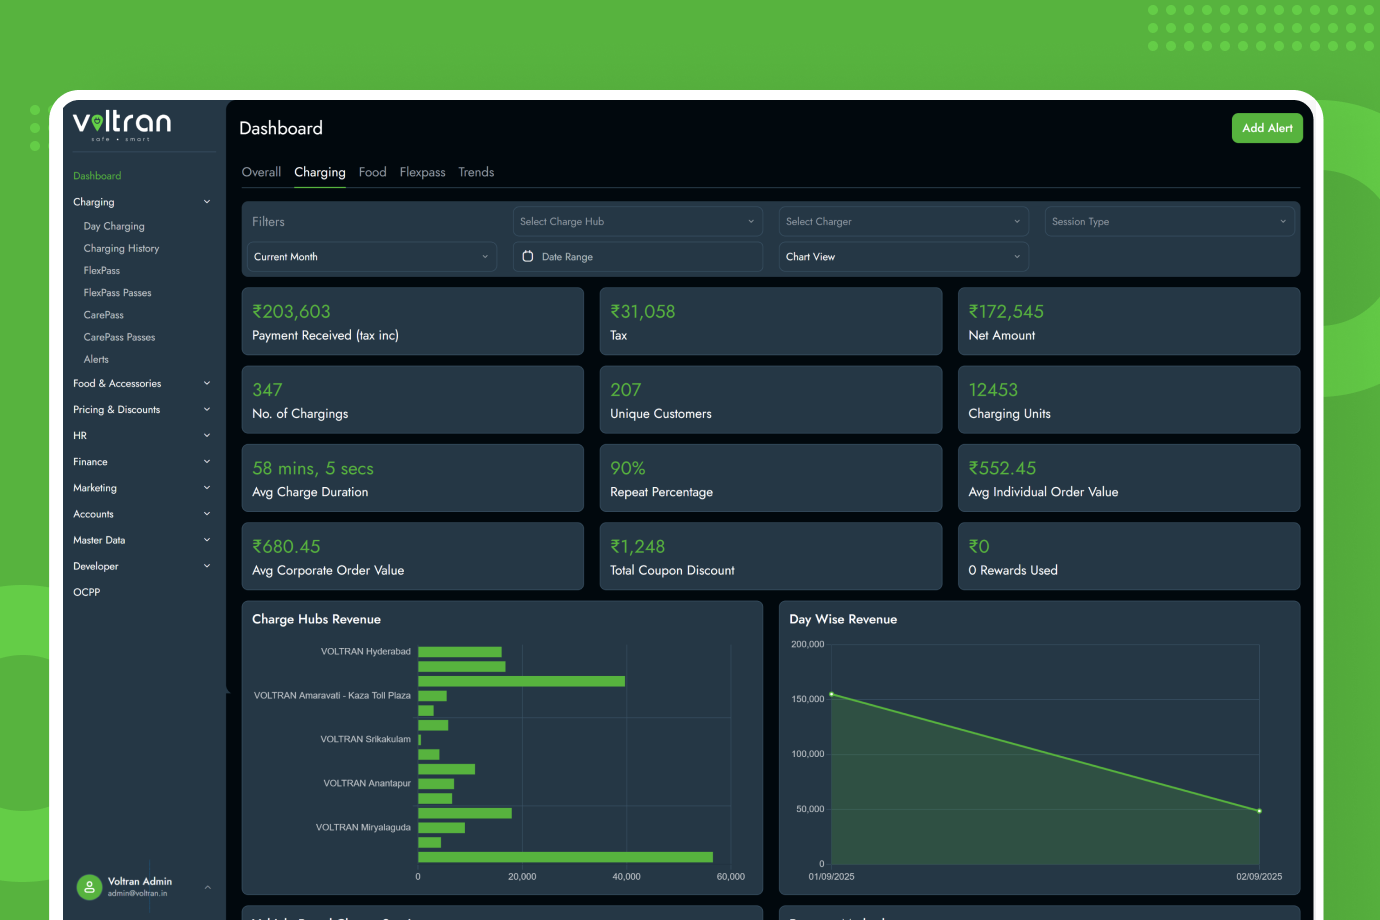Switch to the Trends tab
The width and height of the screenshot is (1380, 920).
click(x=476, y=172)
